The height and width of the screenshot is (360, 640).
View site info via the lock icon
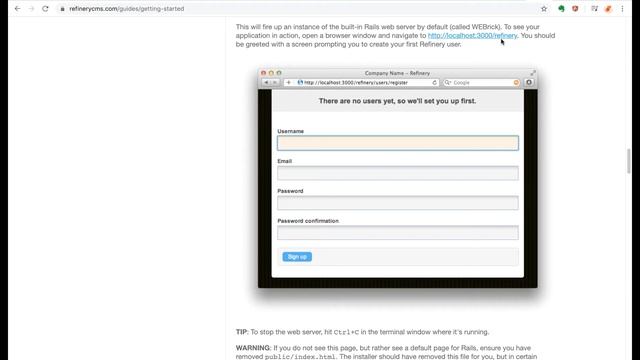click(x=62, y=9)
